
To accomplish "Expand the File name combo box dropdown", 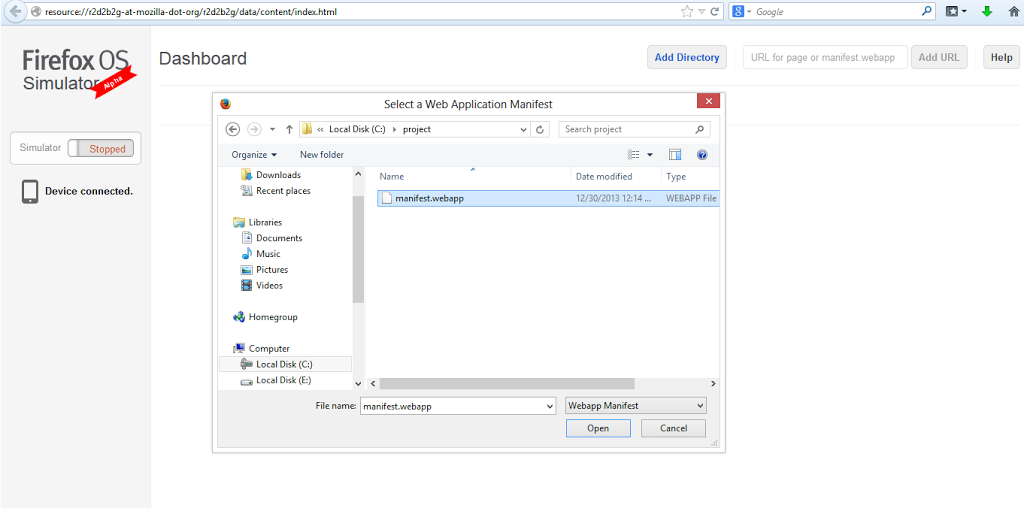I will pyautogui.click(x=549, y=406).
